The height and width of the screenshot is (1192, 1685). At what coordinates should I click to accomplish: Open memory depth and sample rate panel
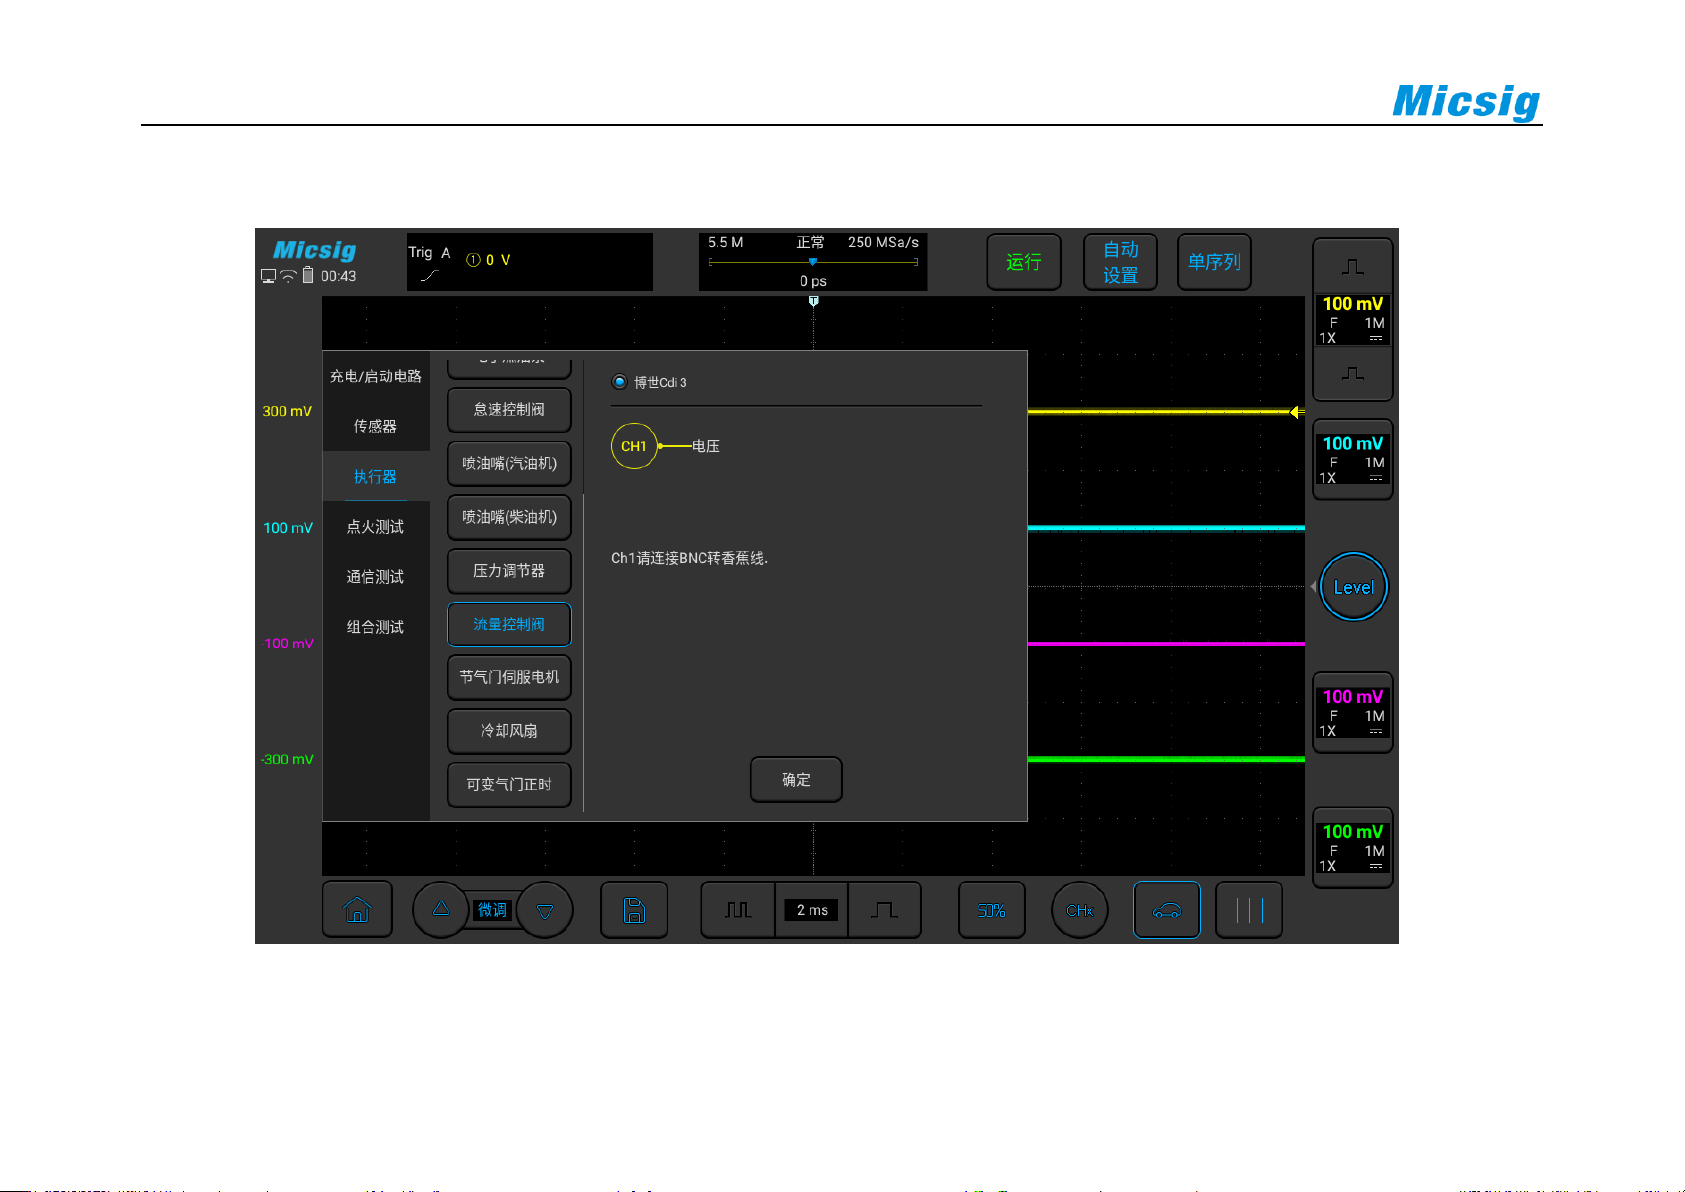click(813, 262)
